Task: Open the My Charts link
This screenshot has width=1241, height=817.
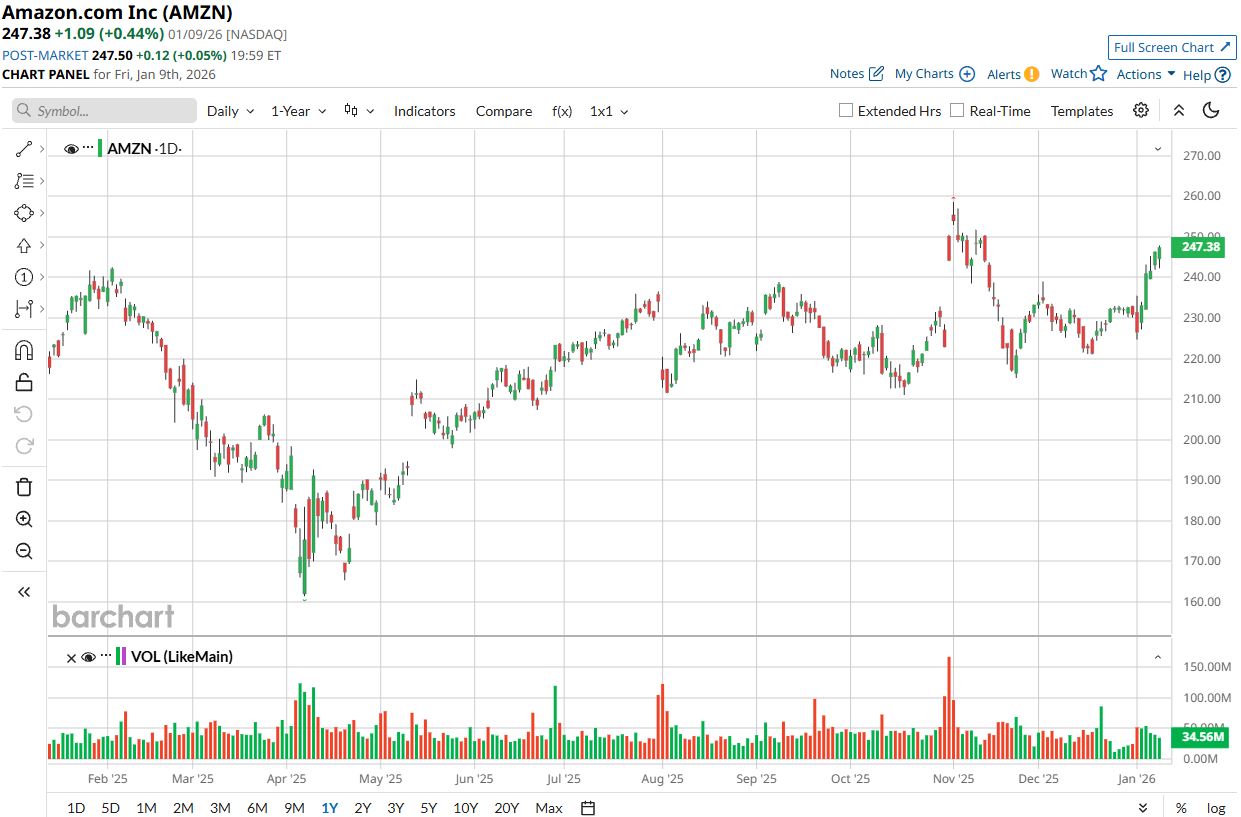Action: 924,74
